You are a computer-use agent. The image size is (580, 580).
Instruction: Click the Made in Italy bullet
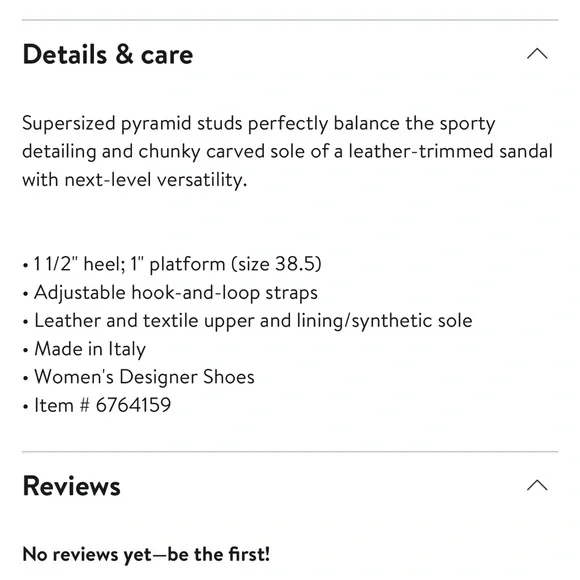pyautogui.click(x=84, y=349)
